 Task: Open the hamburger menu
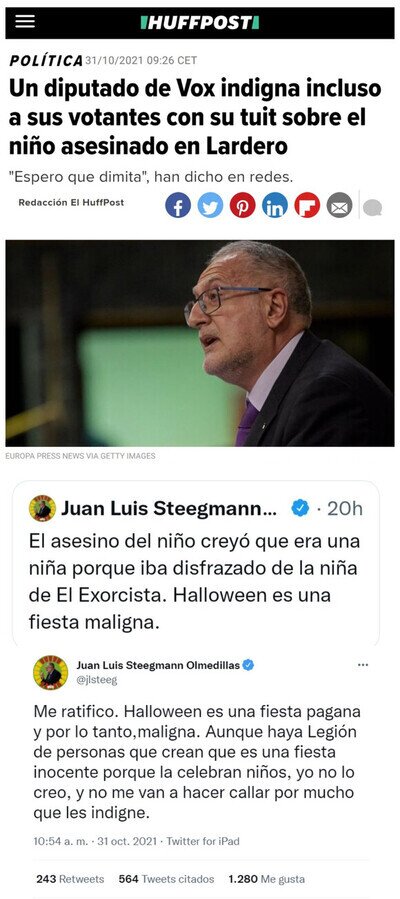pyautogui.click(x=25, y=21)
